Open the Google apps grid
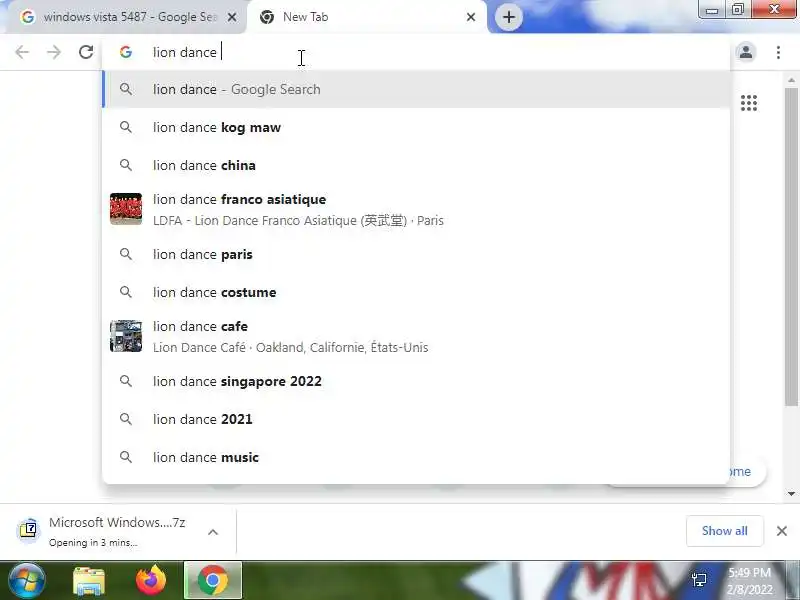Viewport: 800px width, 600px height. click(x=748, y=103)
